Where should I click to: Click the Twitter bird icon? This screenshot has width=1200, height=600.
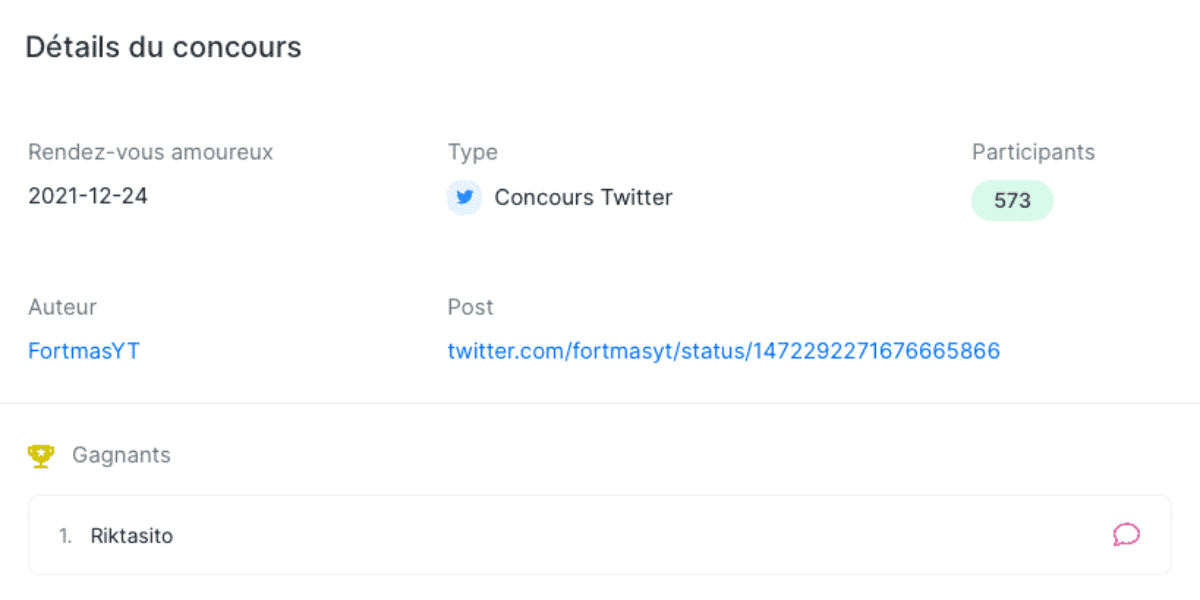click(464, 197)
